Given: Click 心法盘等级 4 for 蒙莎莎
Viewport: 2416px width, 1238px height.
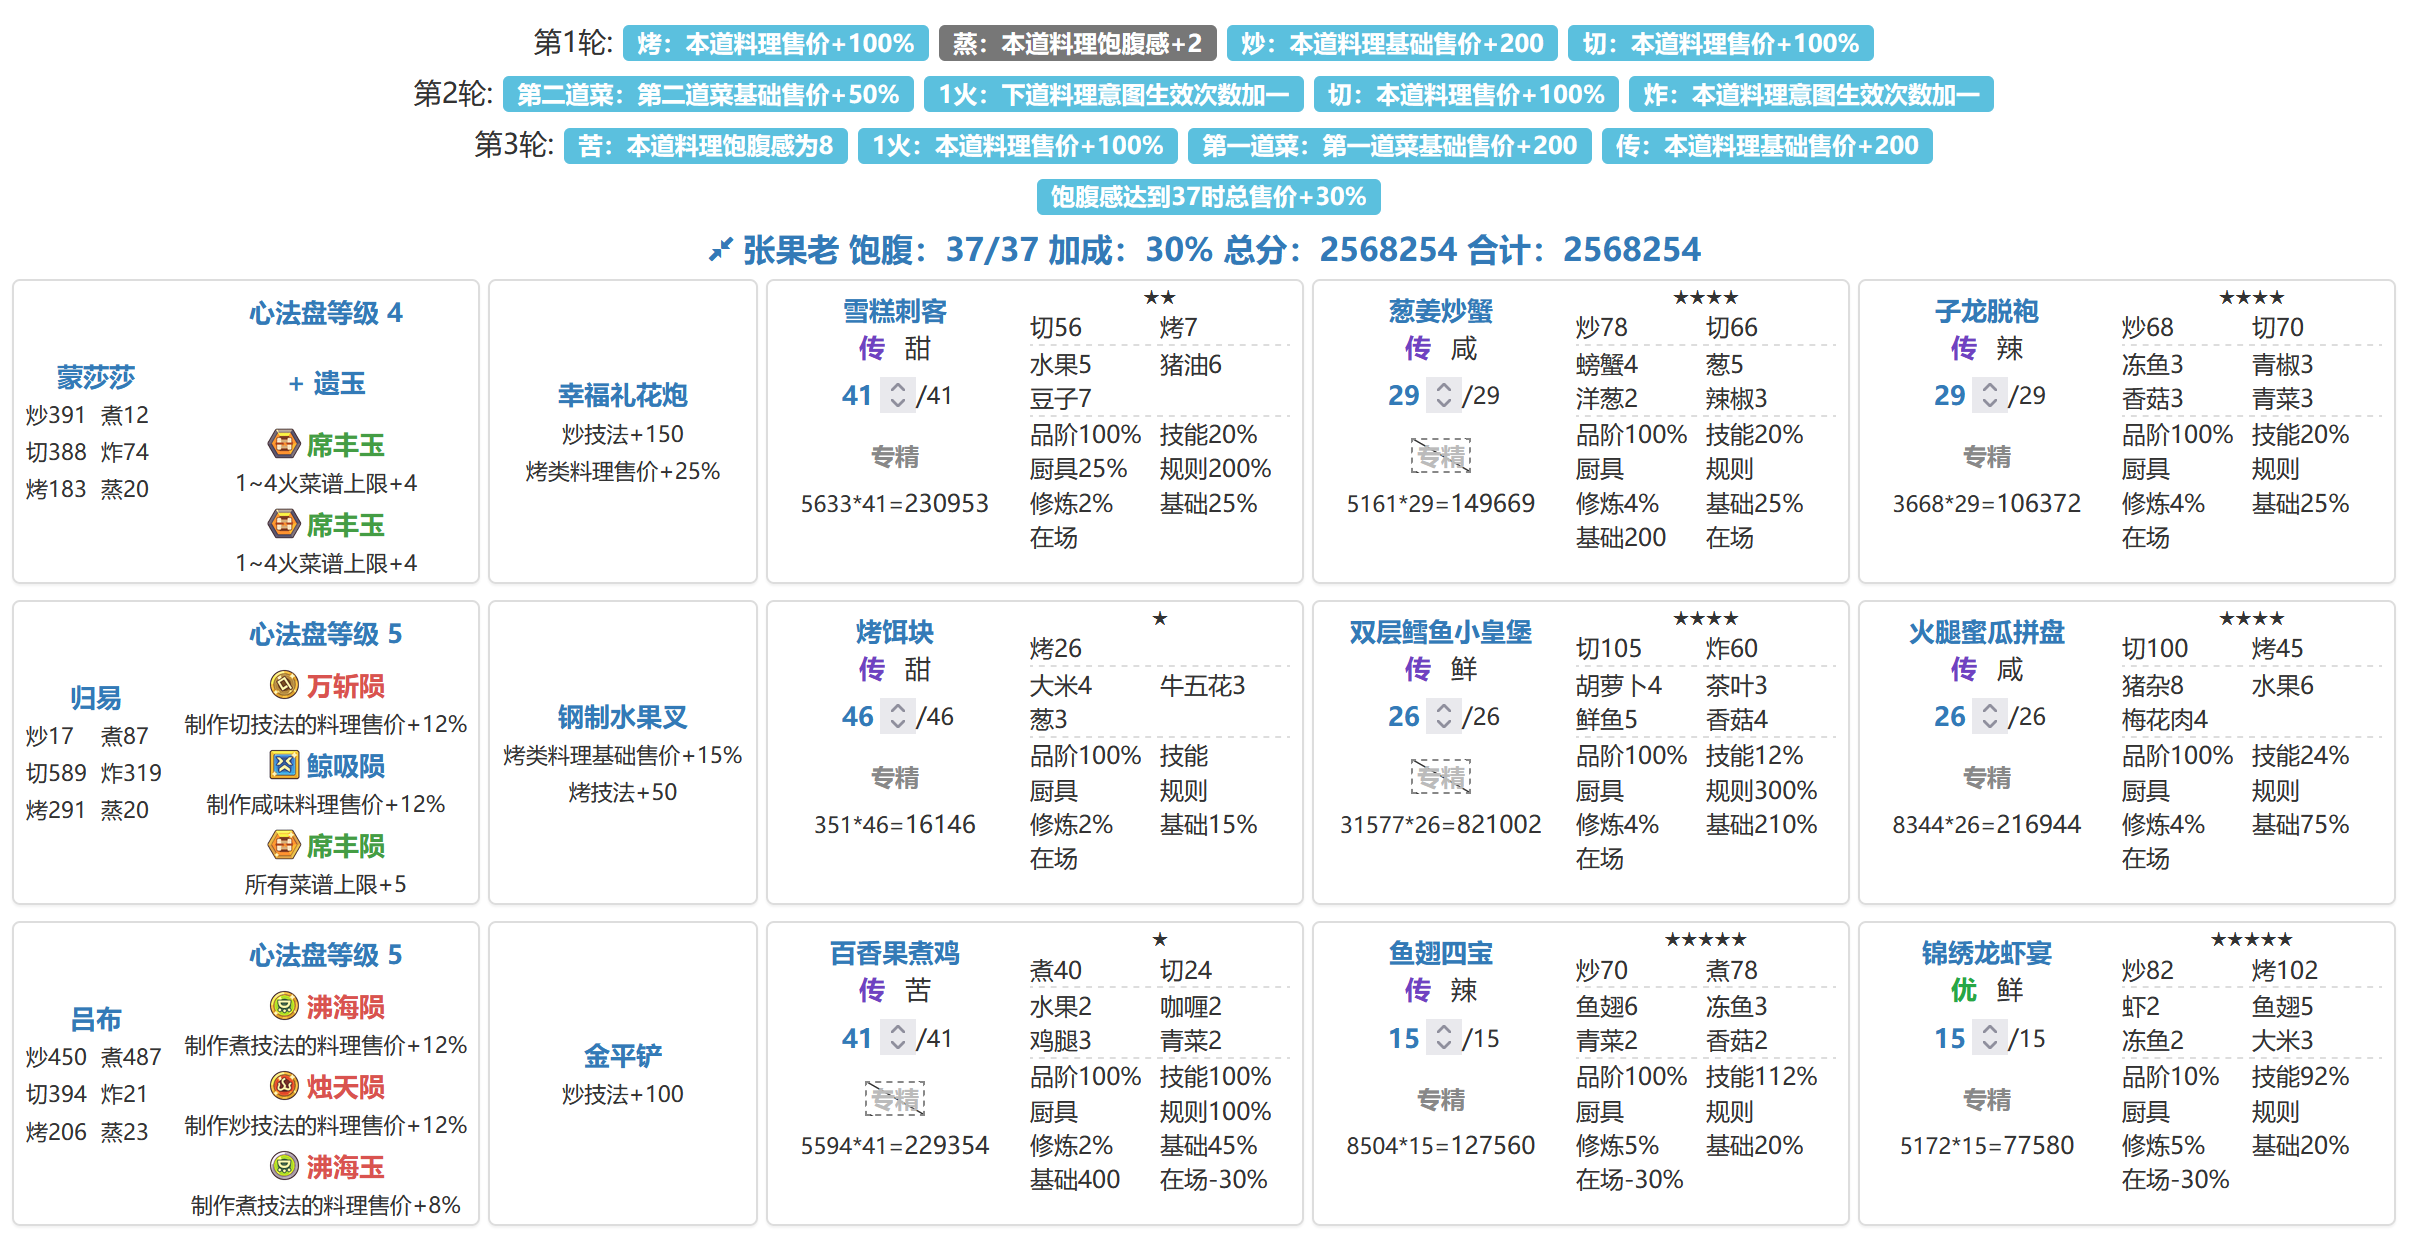Looking at the screenshot, I should 326,313.
